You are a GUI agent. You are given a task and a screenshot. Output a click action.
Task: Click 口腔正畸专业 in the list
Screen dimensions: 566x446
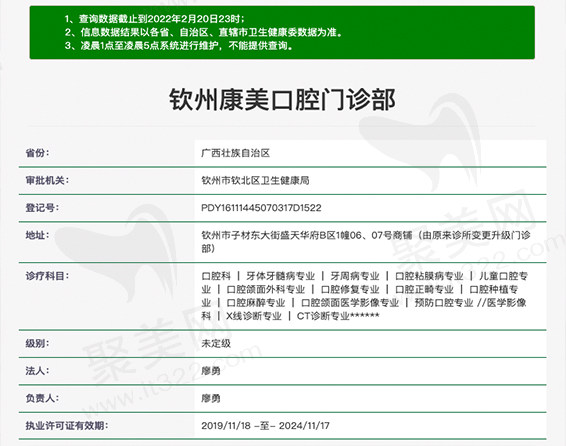(424, 289)
